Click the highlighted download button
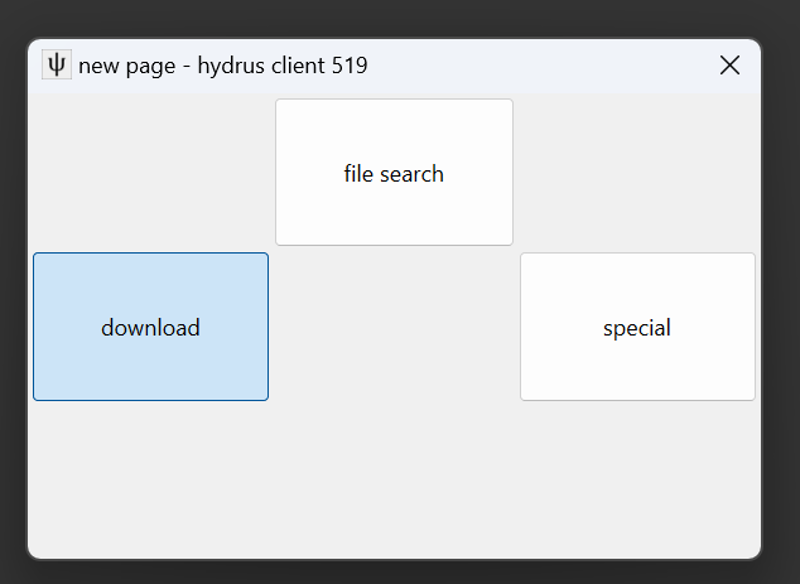Image resolution: width=800 pixels, height=584 pixels. click(x=151, y=326)
